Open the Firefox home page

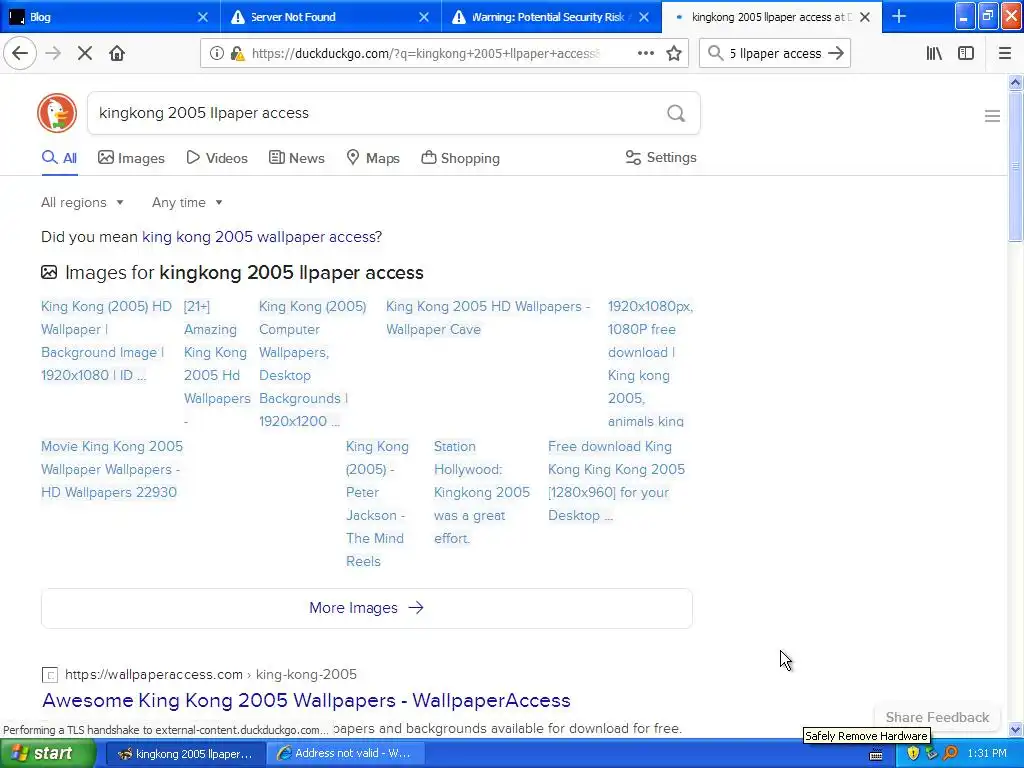pyautogui.click(x=117, y=53)
